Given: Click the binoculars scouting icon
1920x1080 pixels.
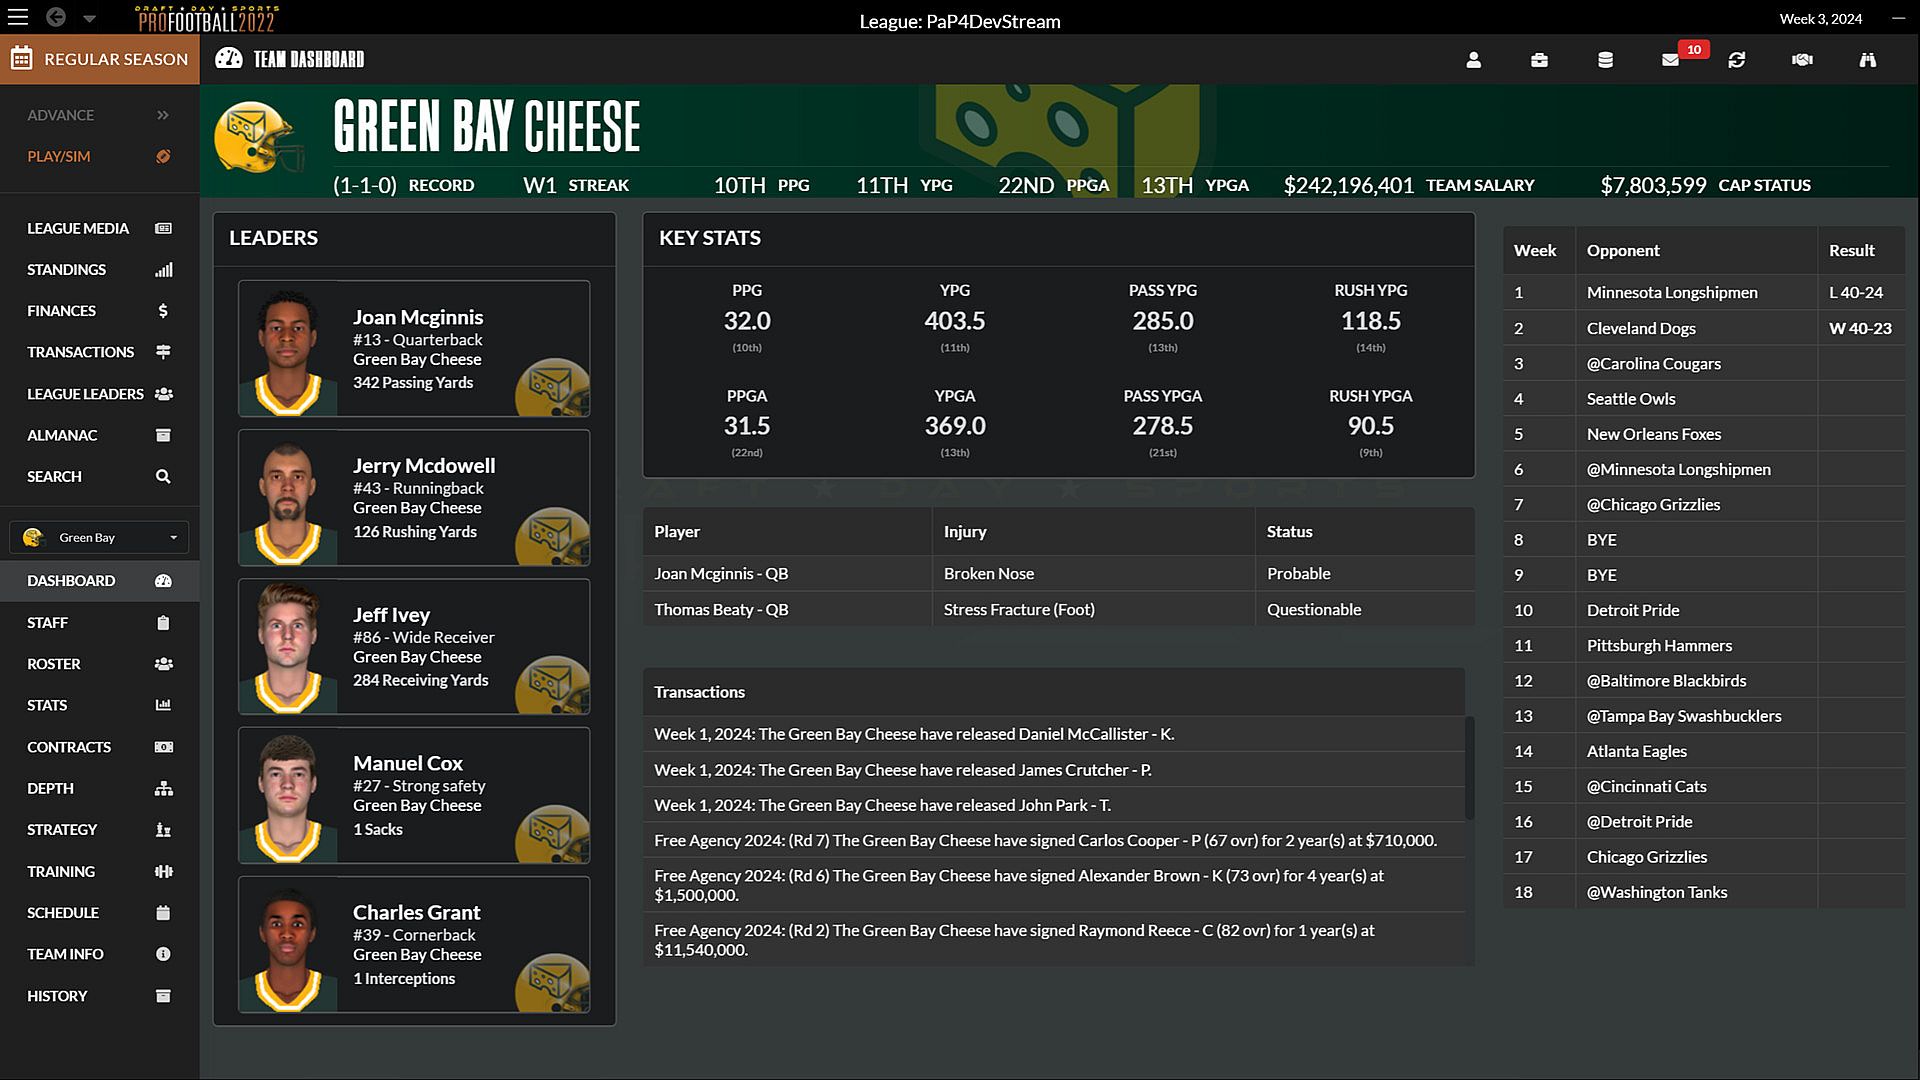Looking at the screenshot, I should point(1867,60).
